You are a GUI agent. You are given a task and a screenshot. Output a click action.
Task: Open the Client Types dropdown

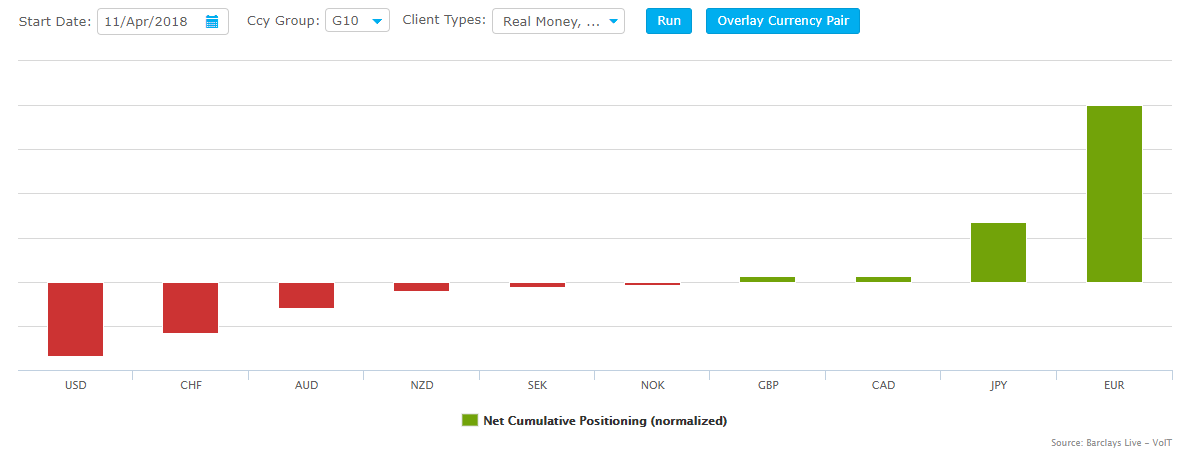(x=558, y=21)
